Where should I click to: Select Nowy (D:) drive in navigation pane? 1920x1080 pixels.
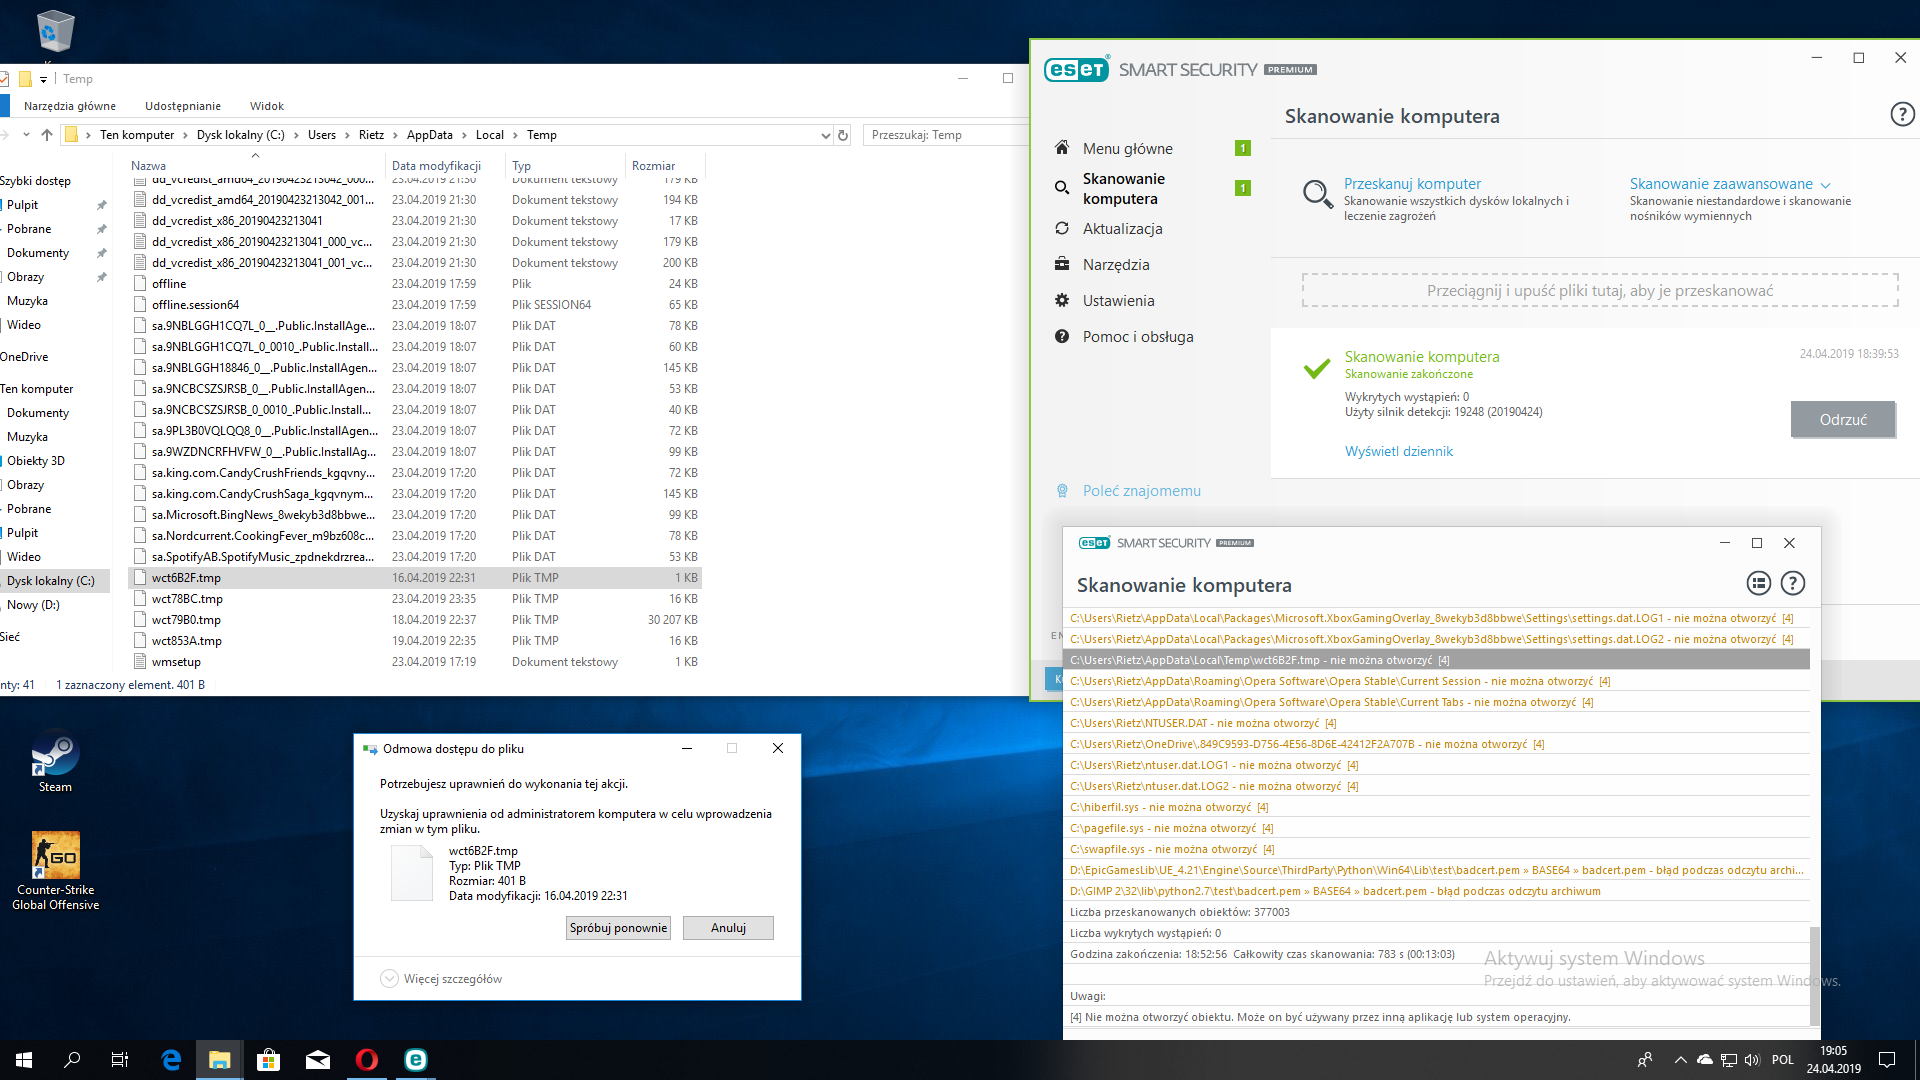33,604
